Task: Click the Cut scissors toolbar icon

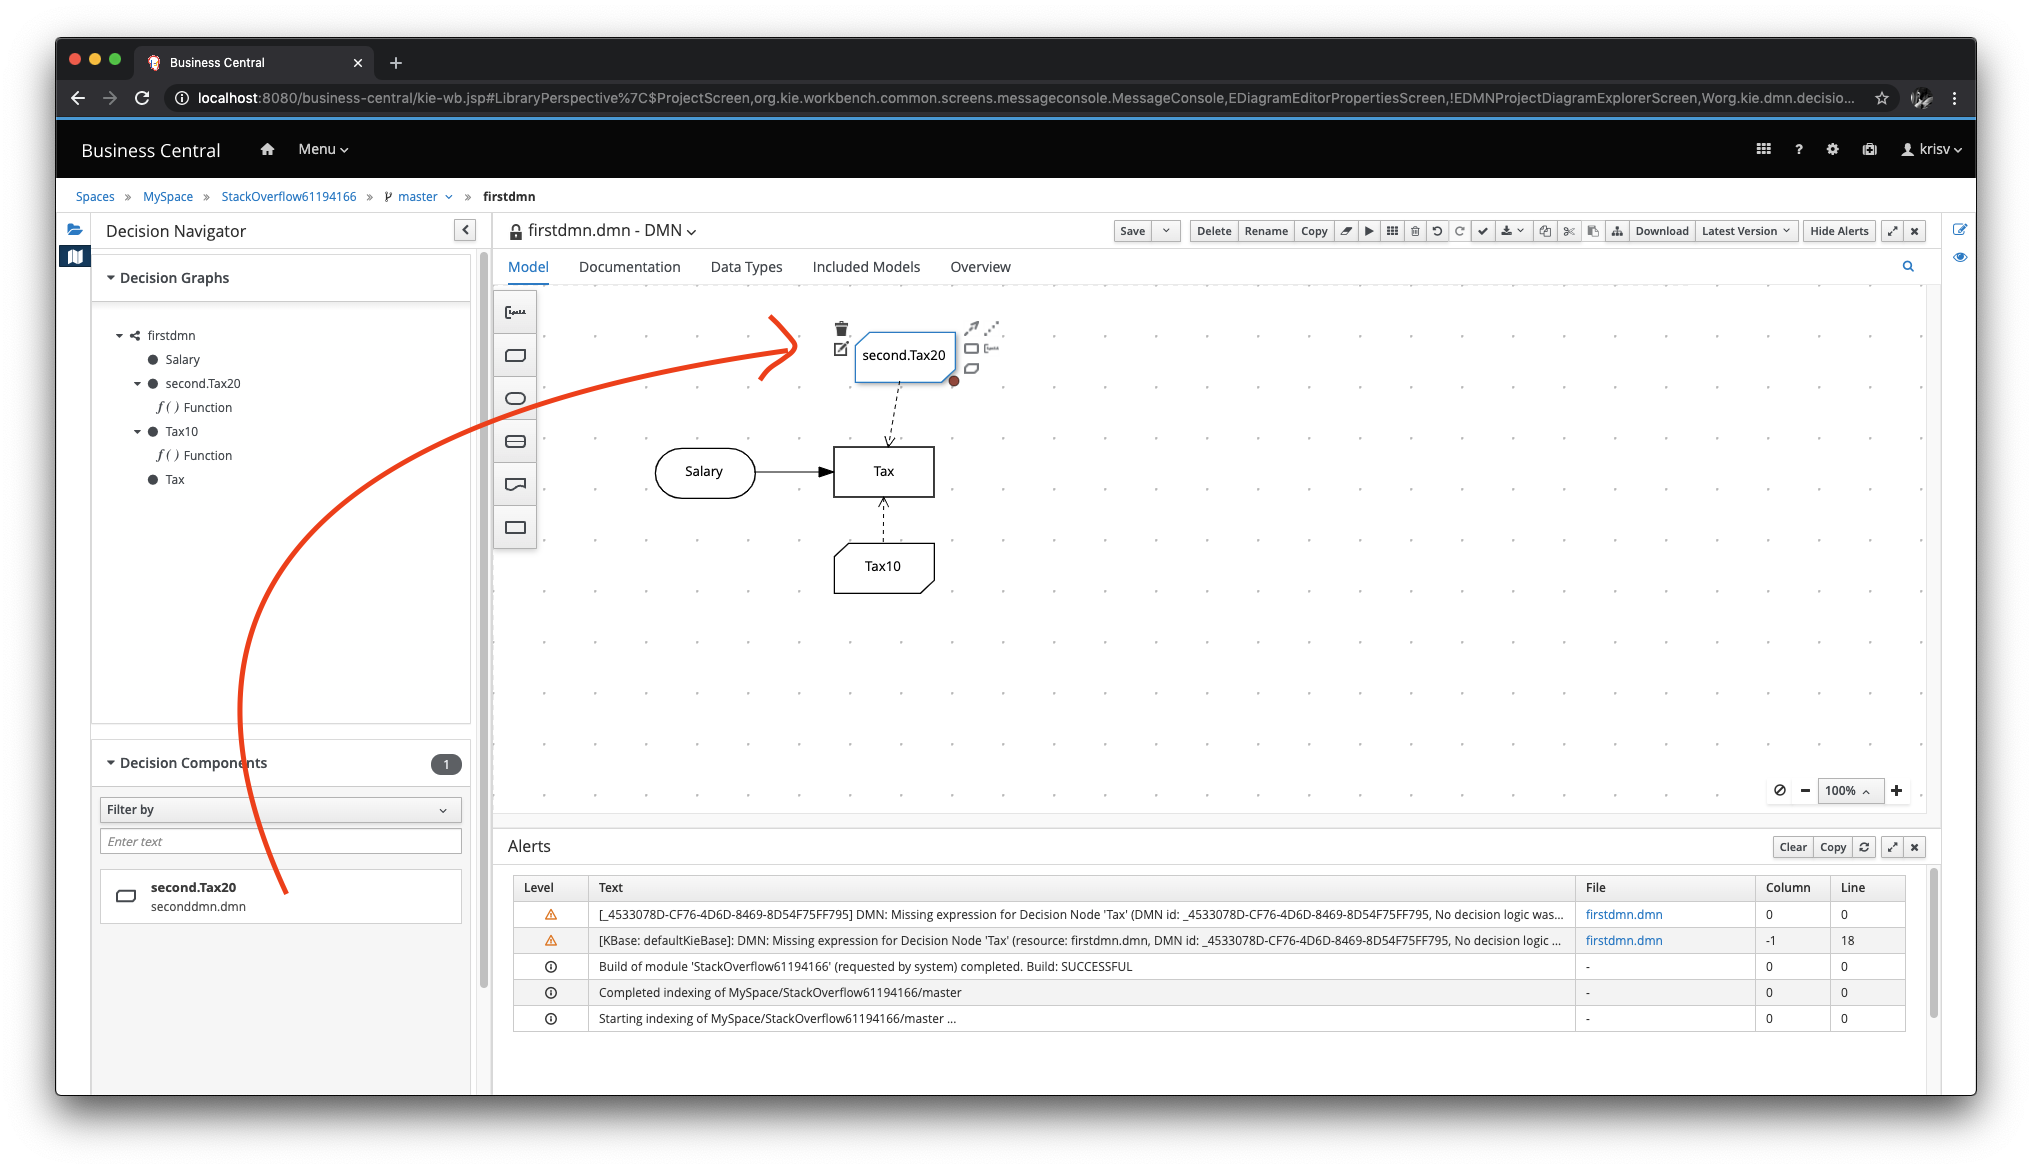Action: click(1569, 231)
